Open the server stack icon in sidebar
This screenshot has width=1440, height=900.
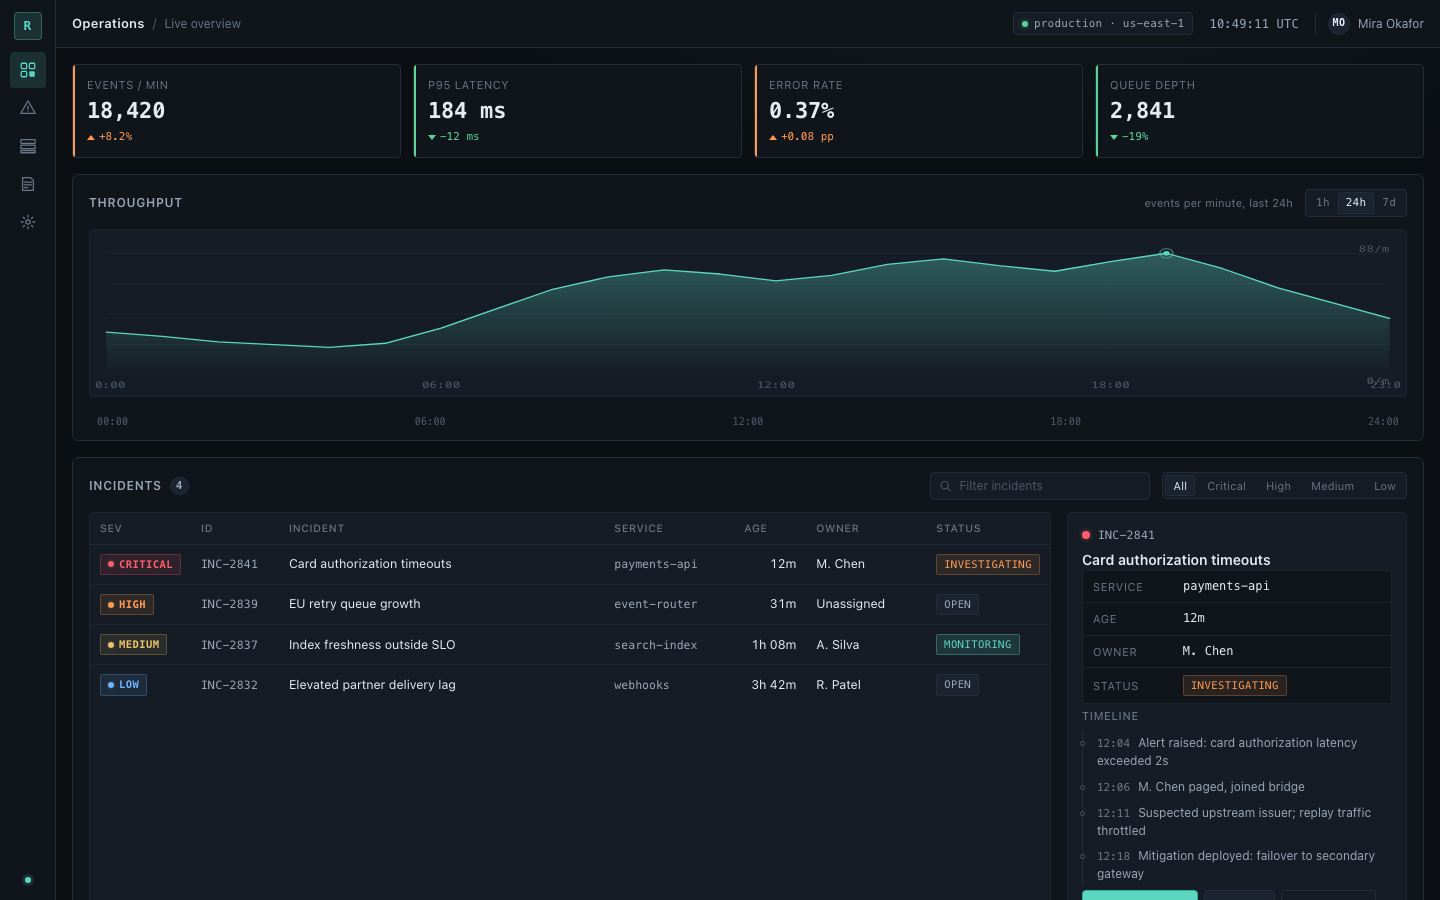click(28, 146)
